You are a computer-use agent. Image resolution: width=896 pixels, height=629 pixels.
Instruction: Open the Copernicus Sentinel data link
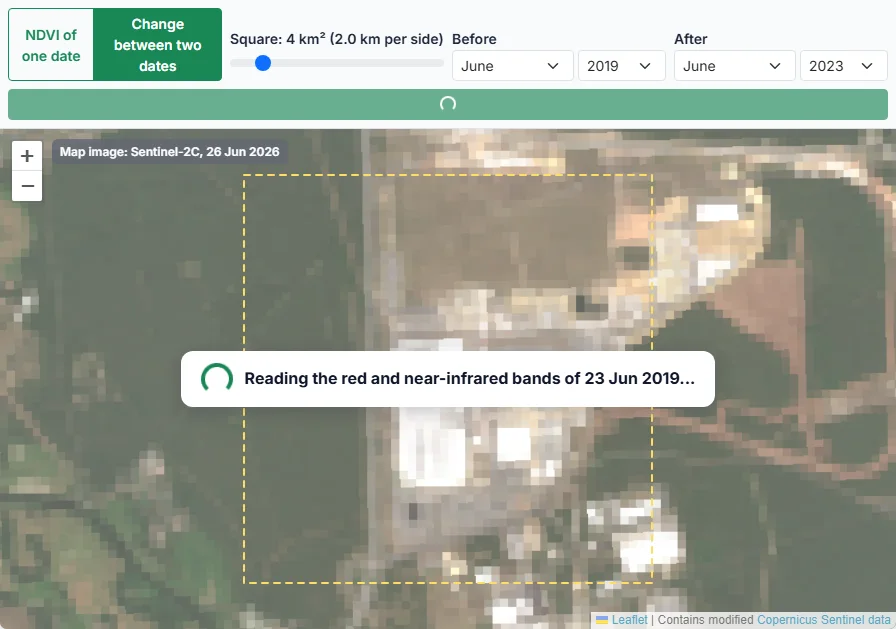824,620
